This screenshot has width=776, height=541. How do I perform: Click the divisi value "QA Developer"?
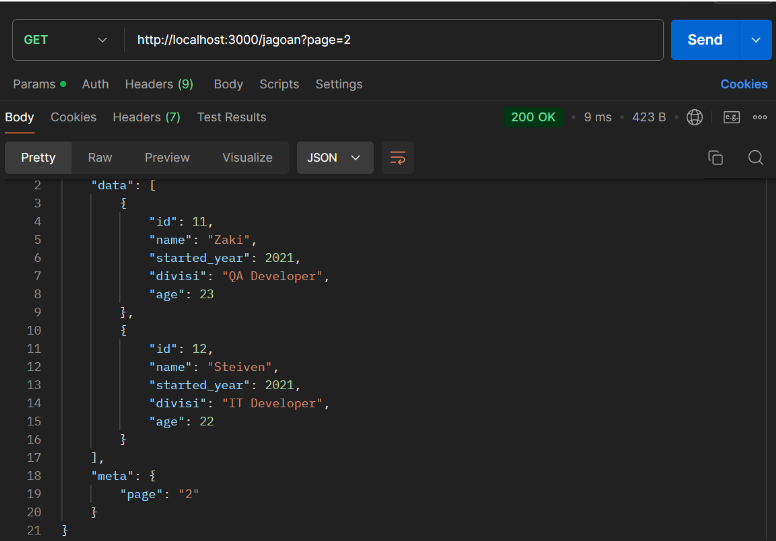[x=272, y=276]
